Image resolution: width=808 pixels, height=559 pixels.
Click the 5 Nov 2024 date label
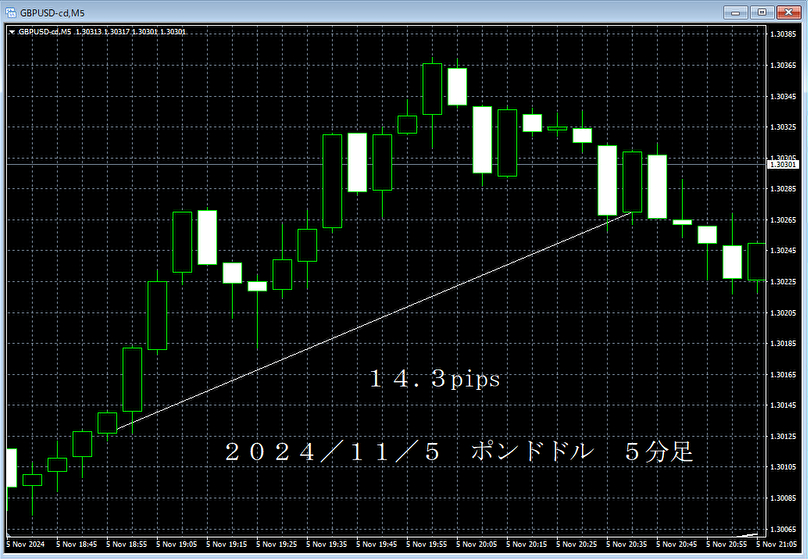(x=25, y=544)
